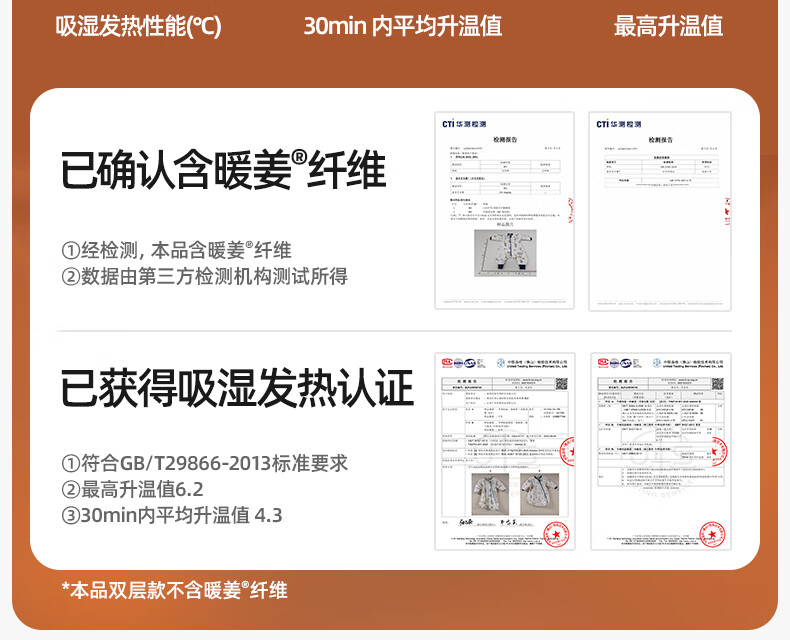
Task: Click the heading 已确认含暖姜纤维
Action: point(223,170)
